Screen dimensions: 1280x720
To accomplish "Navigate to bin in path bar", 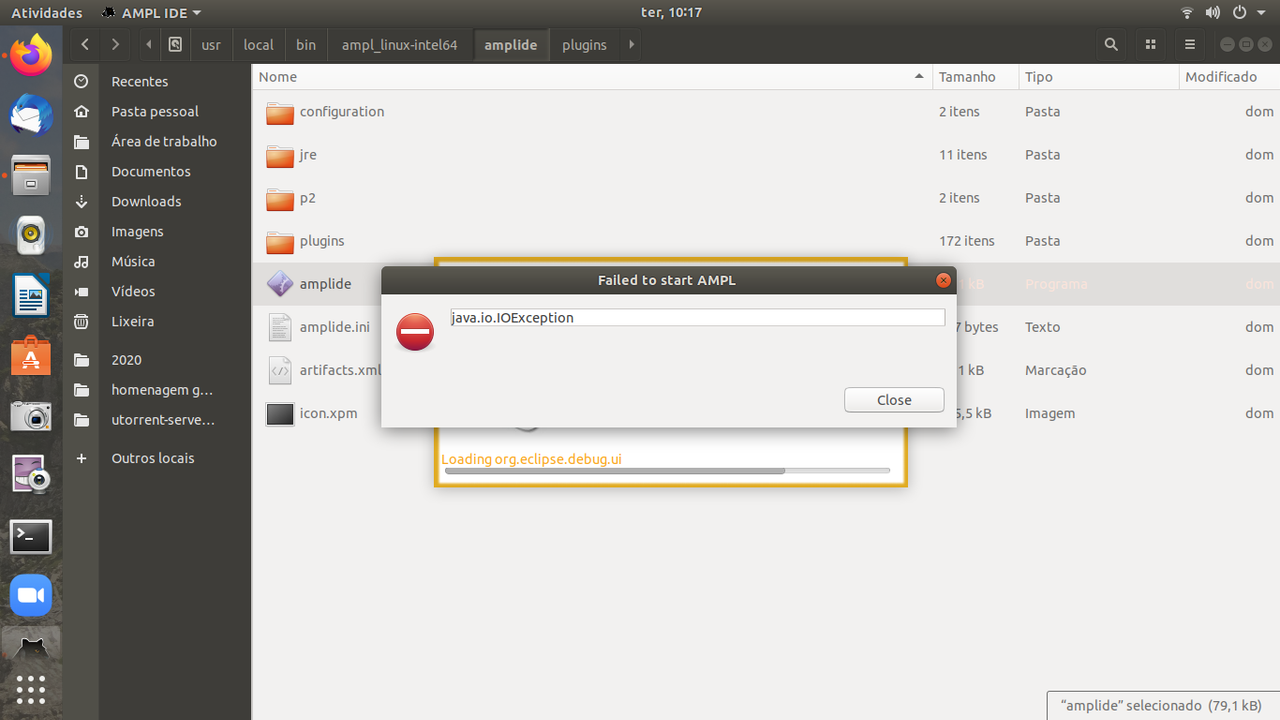I will click(x=306, y=45).
